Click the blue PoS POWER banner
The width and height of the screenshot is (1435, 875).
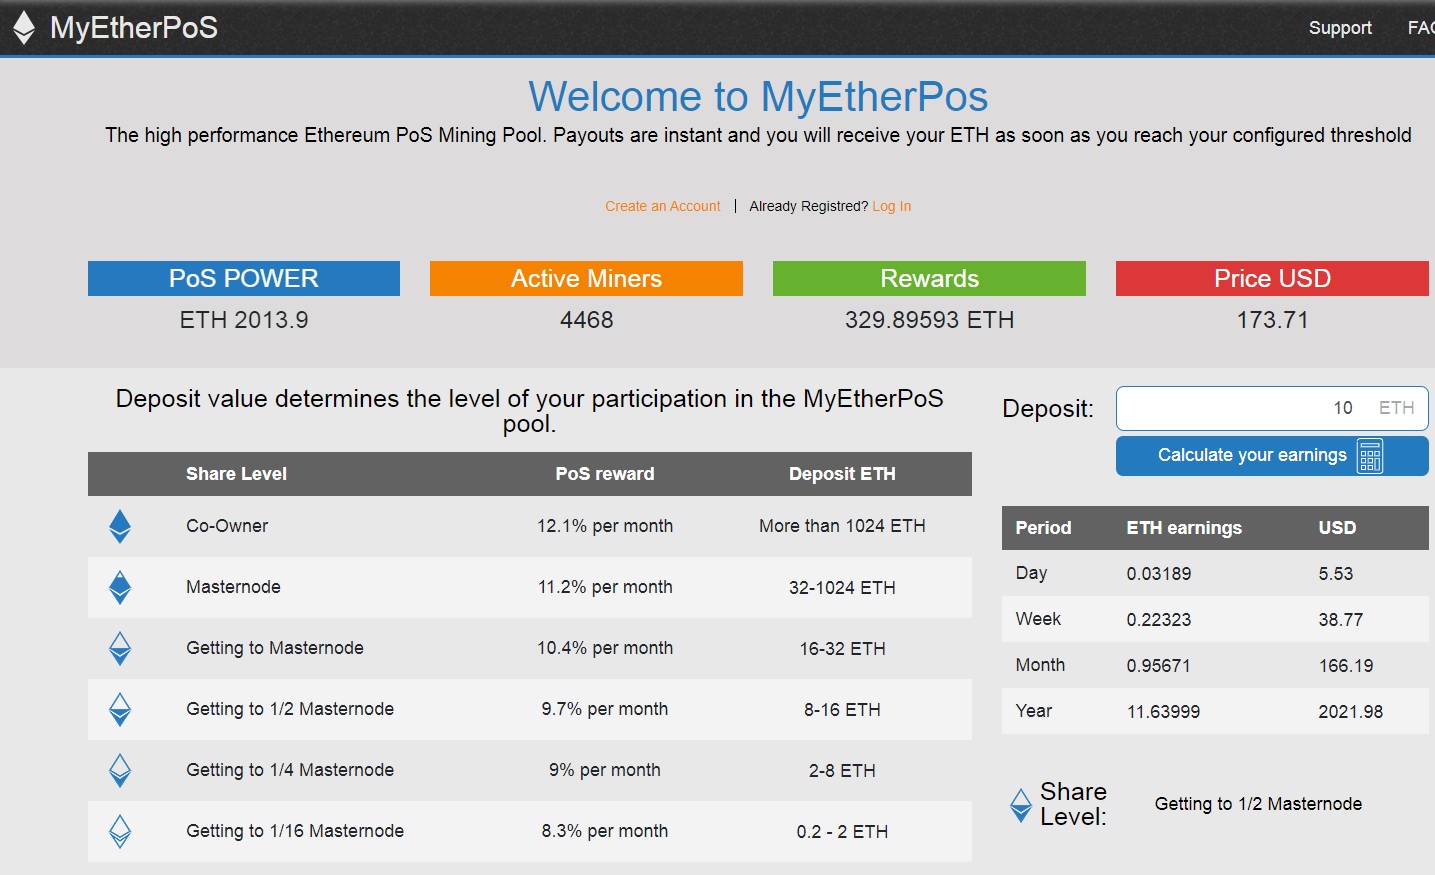pos(244,278)
